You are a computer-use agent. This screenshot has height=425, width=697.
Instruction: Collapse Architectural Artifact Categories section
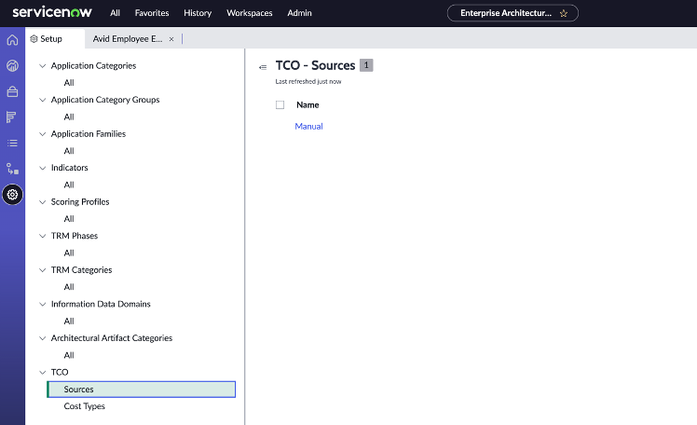(x=43, y=338)
